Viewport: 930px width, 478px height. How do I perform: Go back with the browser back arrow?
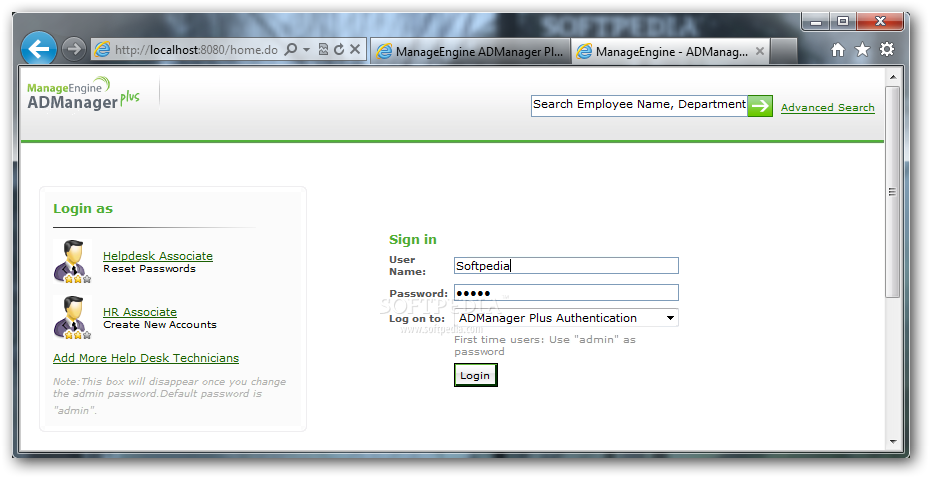point(39,49)
